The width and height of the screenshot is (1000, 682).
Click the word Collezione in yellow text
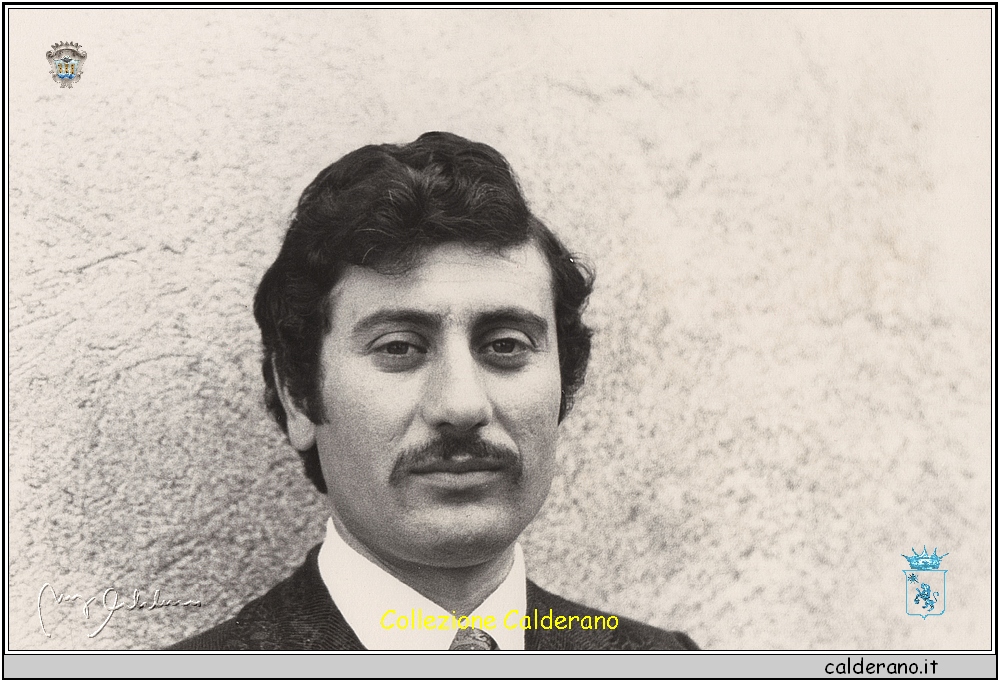click(x=438, y=620)
